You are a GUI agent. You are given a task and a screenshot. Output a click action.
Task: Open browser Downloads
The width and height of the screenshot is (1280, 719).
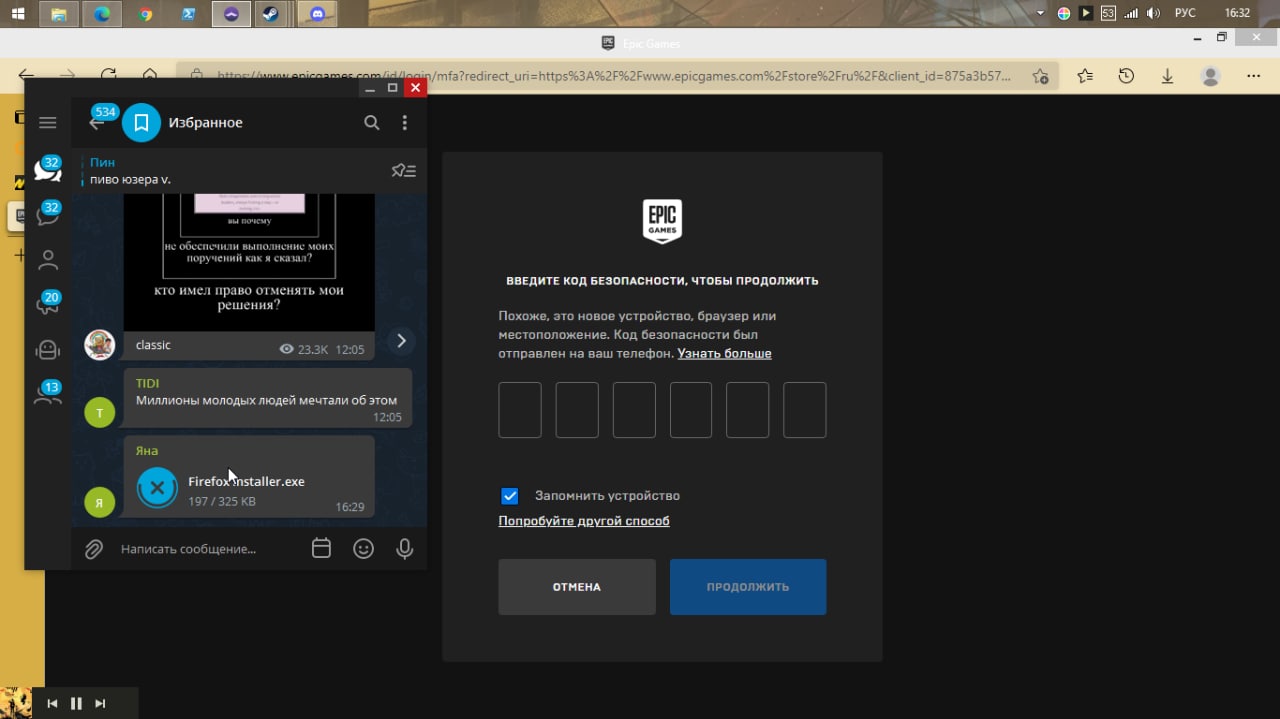coord(1167,76)
